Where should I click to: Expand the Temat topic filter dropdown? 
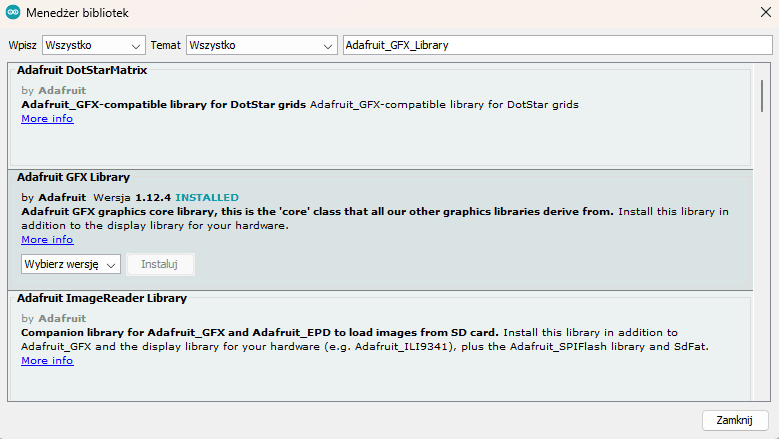click(x=261, y=46)
